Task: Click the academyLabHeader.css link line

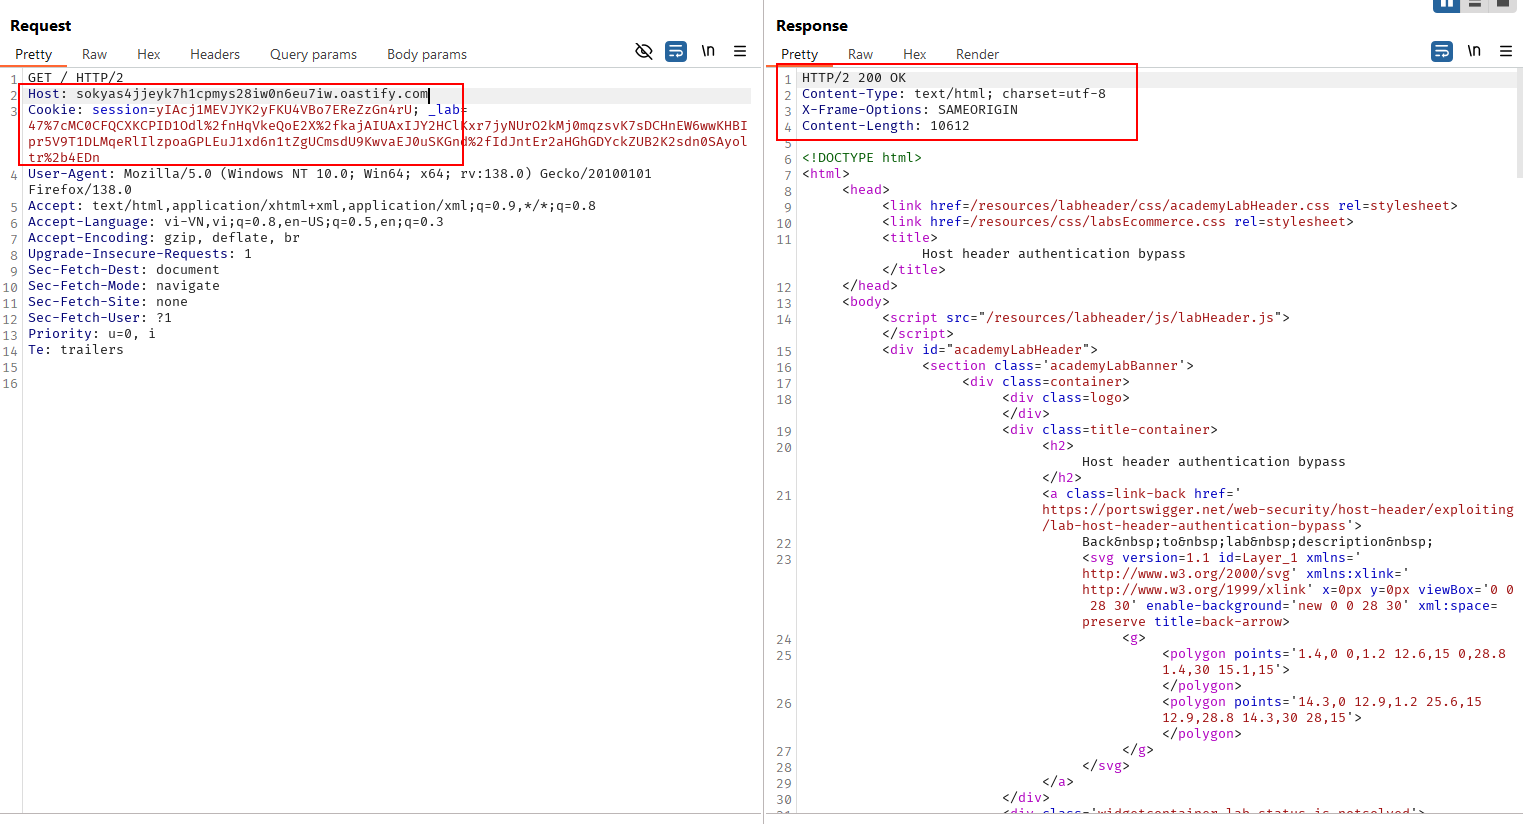Action: click(1170, 206)
